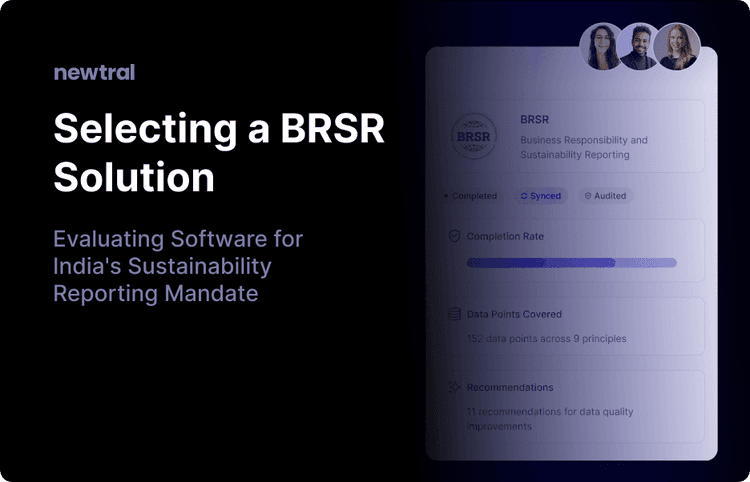750x482 pixels.
Task: Click the bearded man avatar
Action: 639,47
